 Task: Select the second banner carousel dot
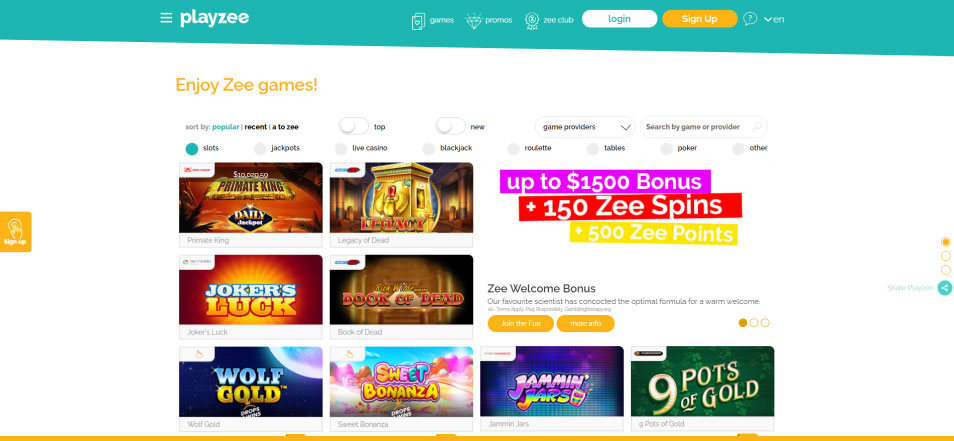(754, 323)
